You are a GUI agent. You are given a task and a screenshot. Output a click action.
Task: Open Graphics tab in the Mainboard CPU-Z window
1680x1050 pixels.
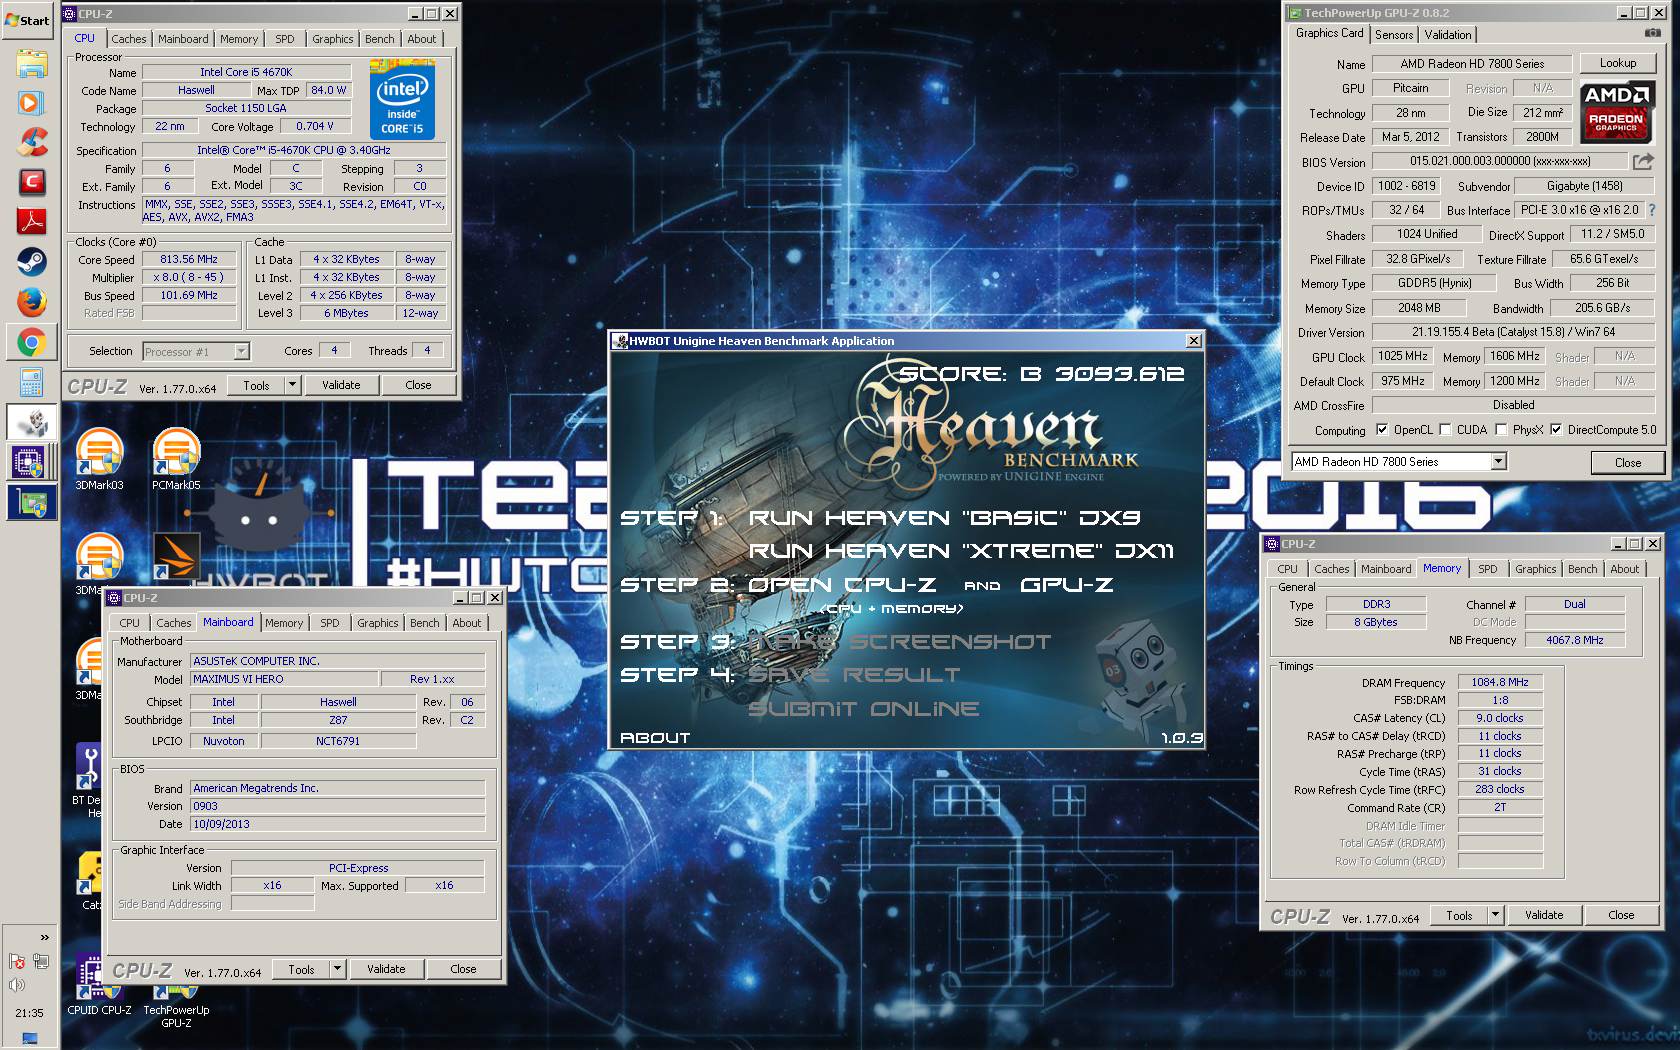378,623
